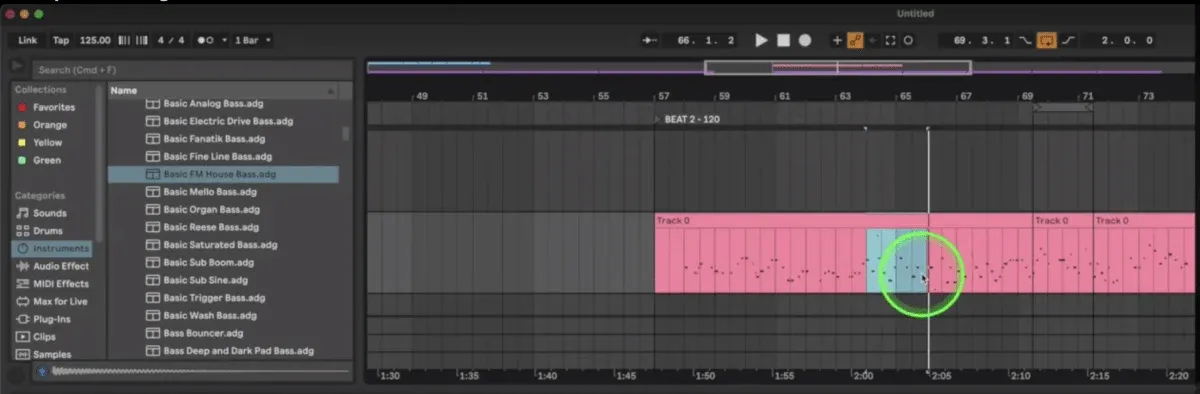Click the Phase Nudge Down bars icon

124,40
